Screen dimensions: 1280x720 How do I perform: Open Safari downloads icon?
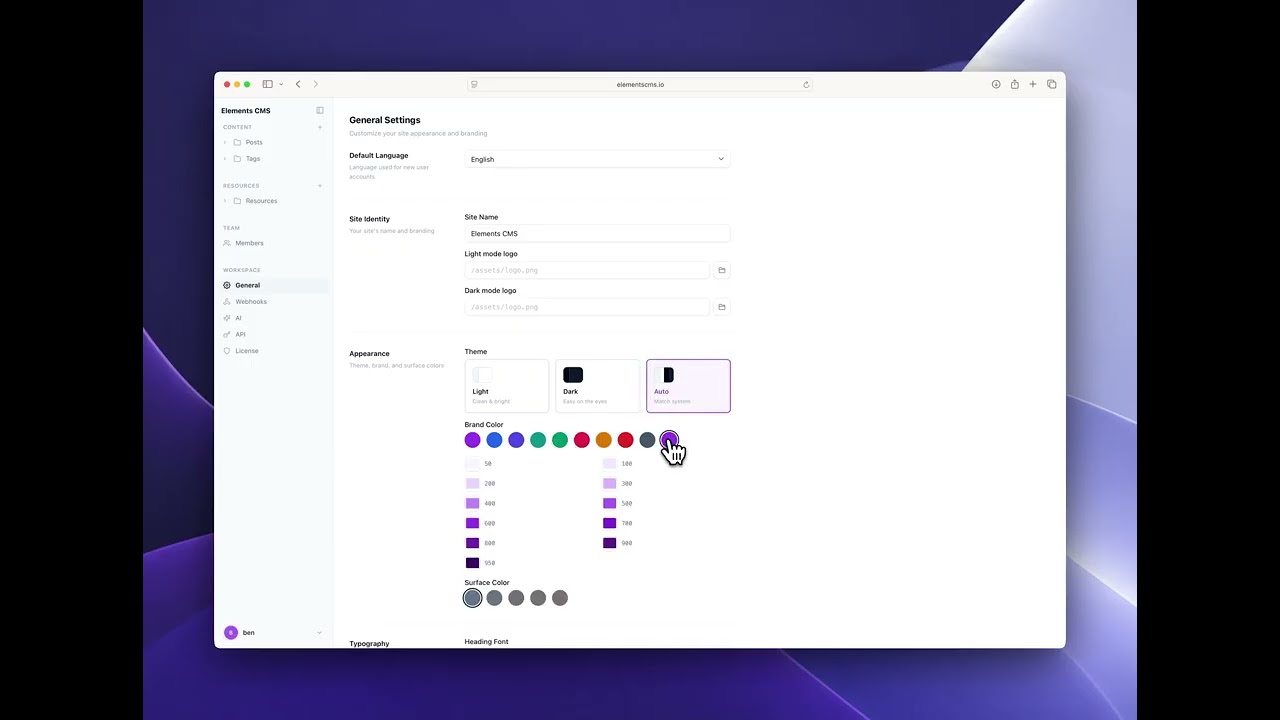[996, 84]
